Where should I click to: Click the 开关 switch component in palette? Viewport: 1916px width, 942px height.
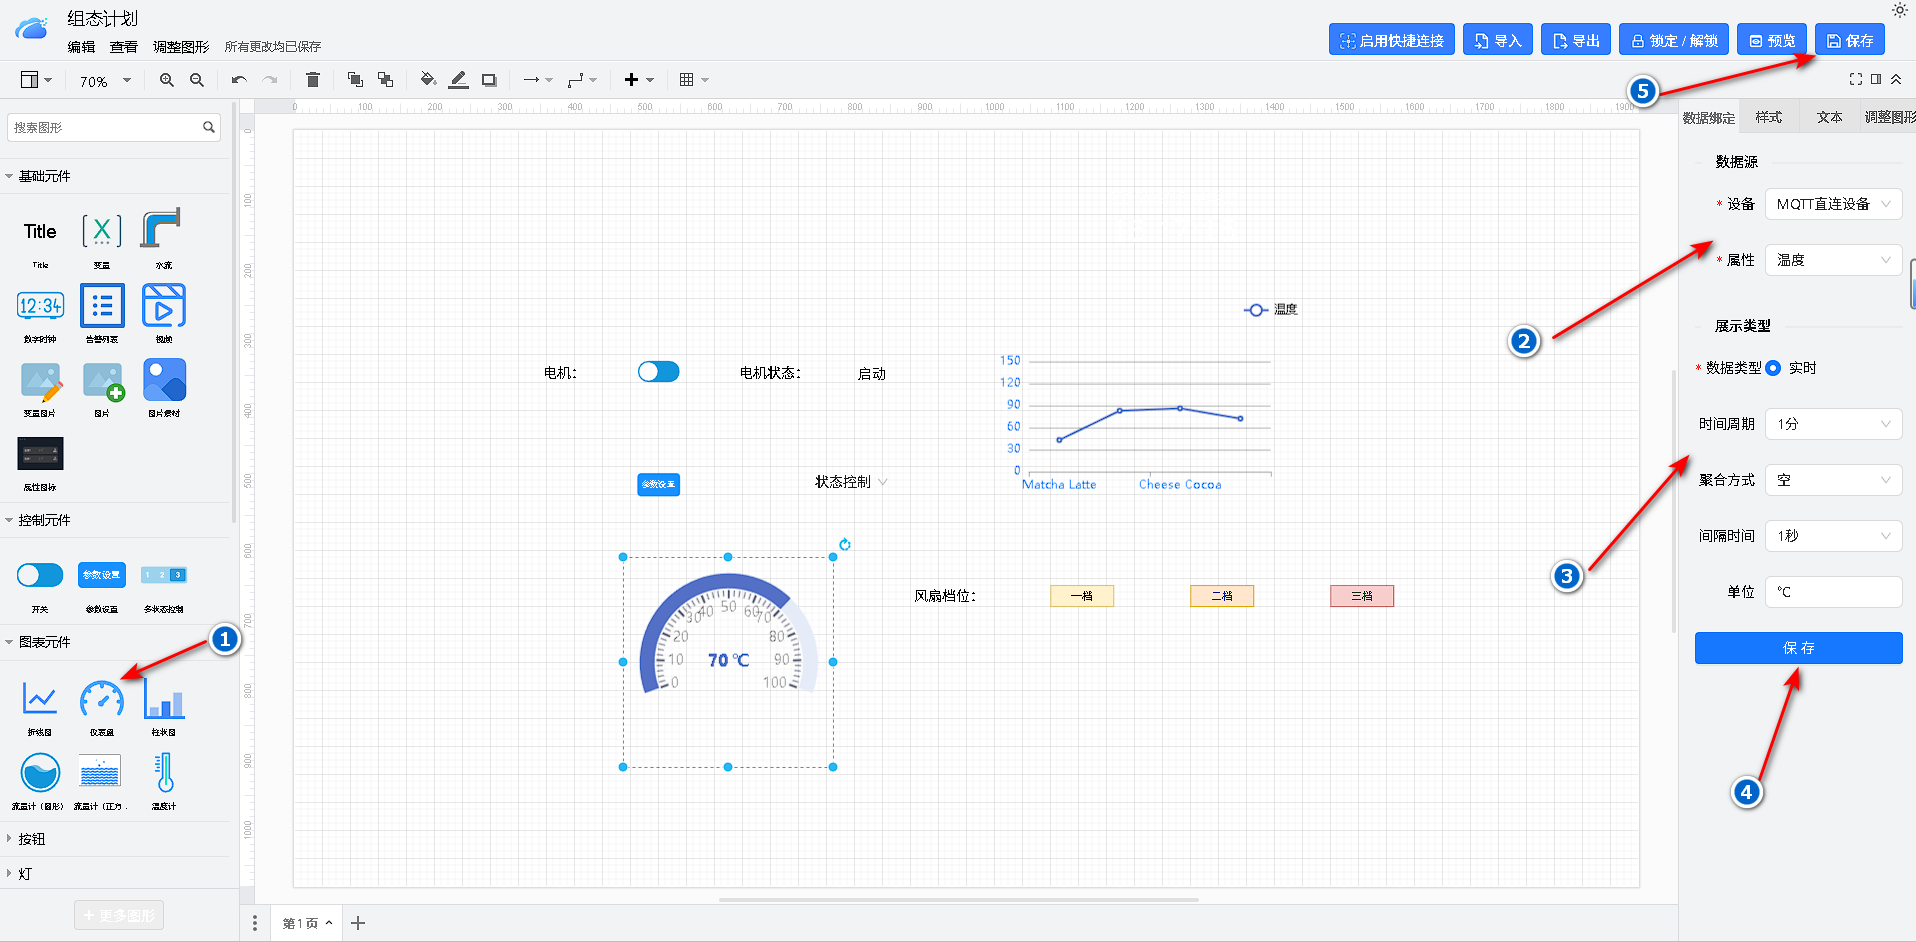(40, 575)
